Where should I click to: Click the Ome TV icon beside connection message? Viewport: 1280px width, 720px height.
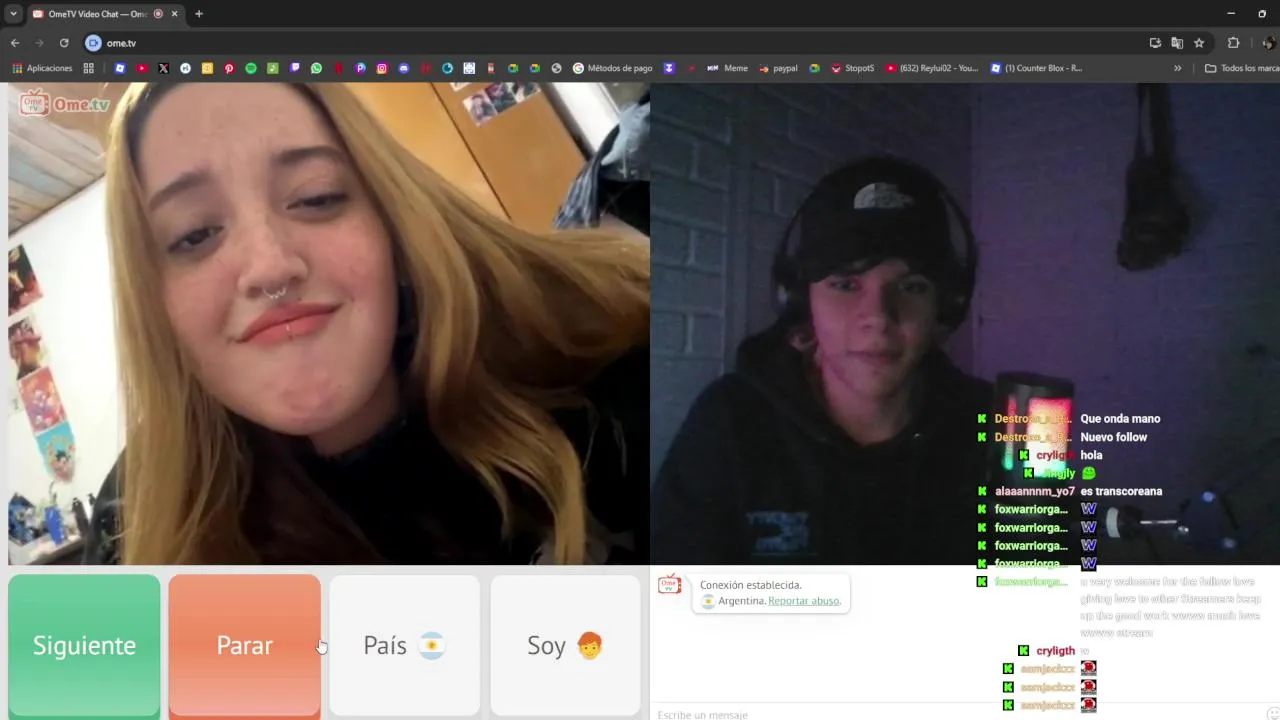(x=670, y=584)
